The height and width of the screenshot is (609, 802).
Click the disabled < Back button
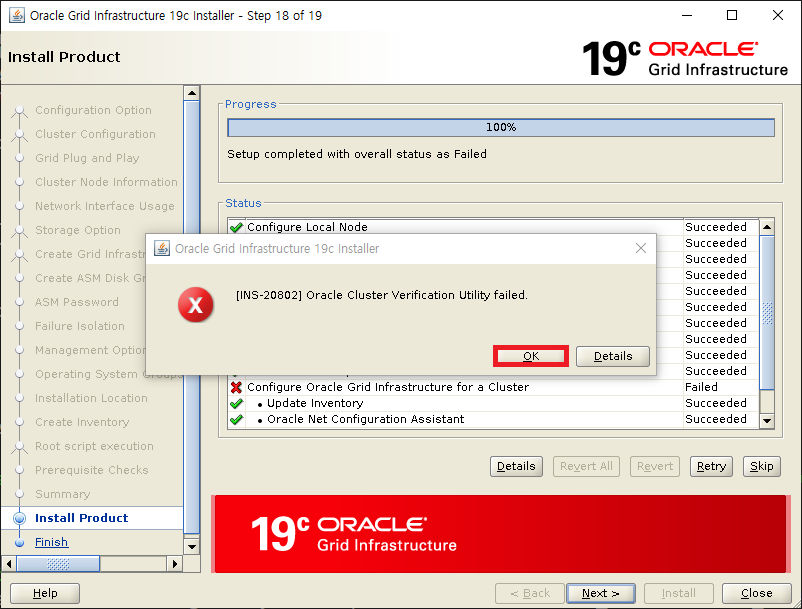[x=530, y=593]
